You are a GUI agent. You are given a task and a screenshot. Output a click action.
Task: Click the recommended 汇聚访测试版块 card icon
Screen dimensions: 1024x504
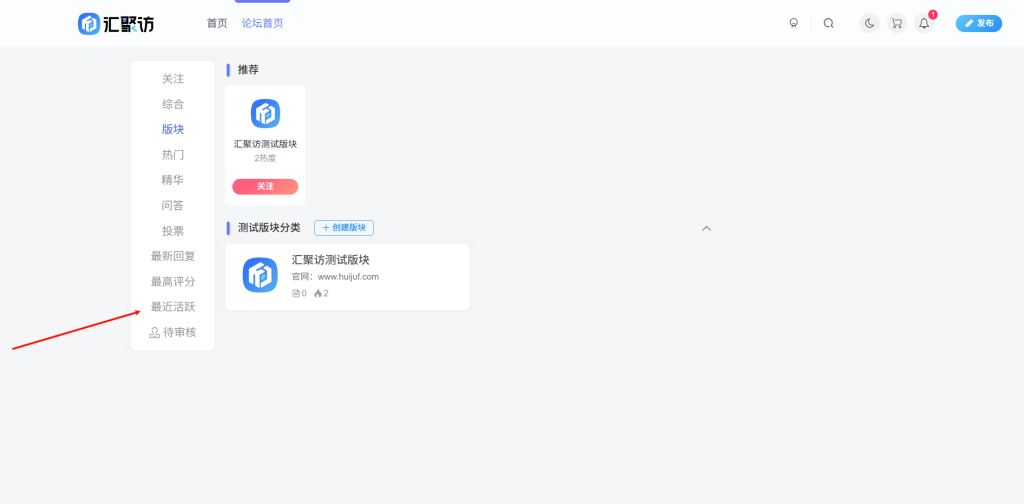coord(265,114)
